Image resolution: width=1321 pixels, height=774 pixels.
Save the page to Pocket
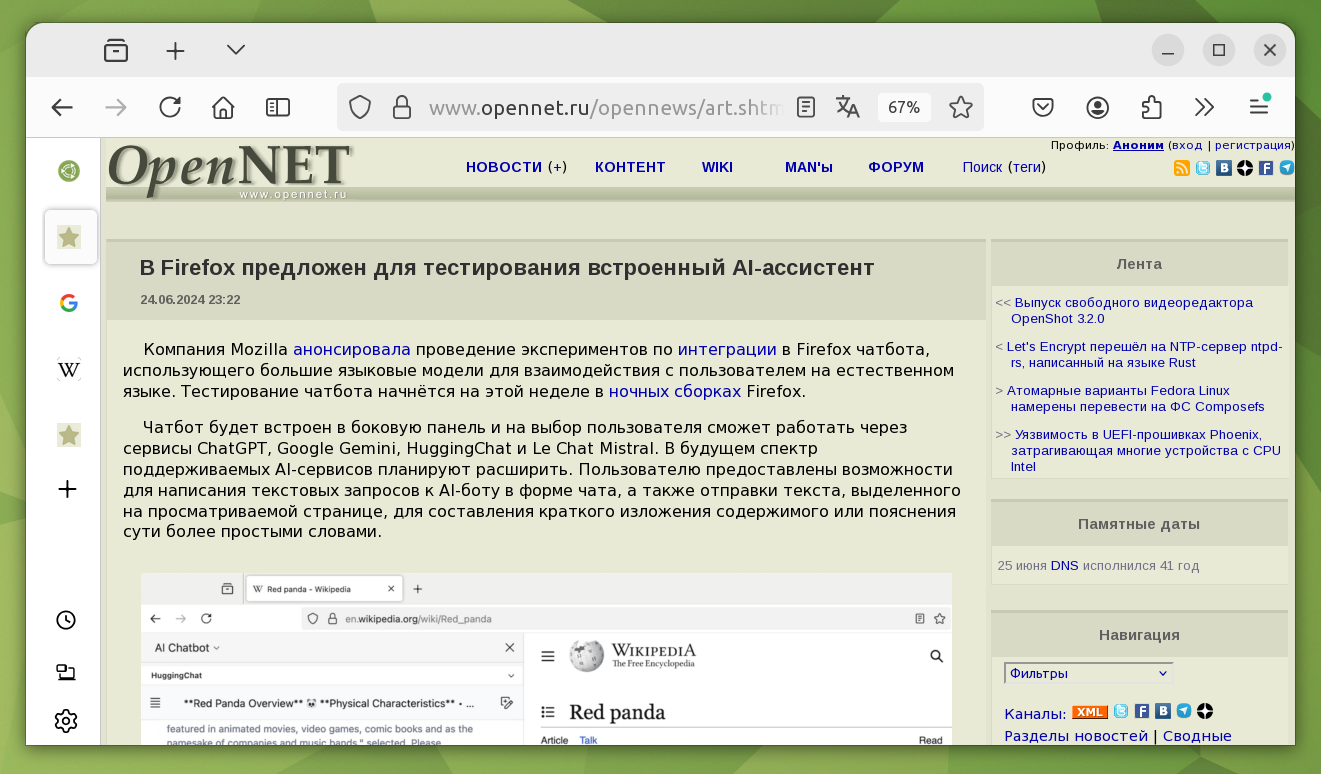[1043, 107]
